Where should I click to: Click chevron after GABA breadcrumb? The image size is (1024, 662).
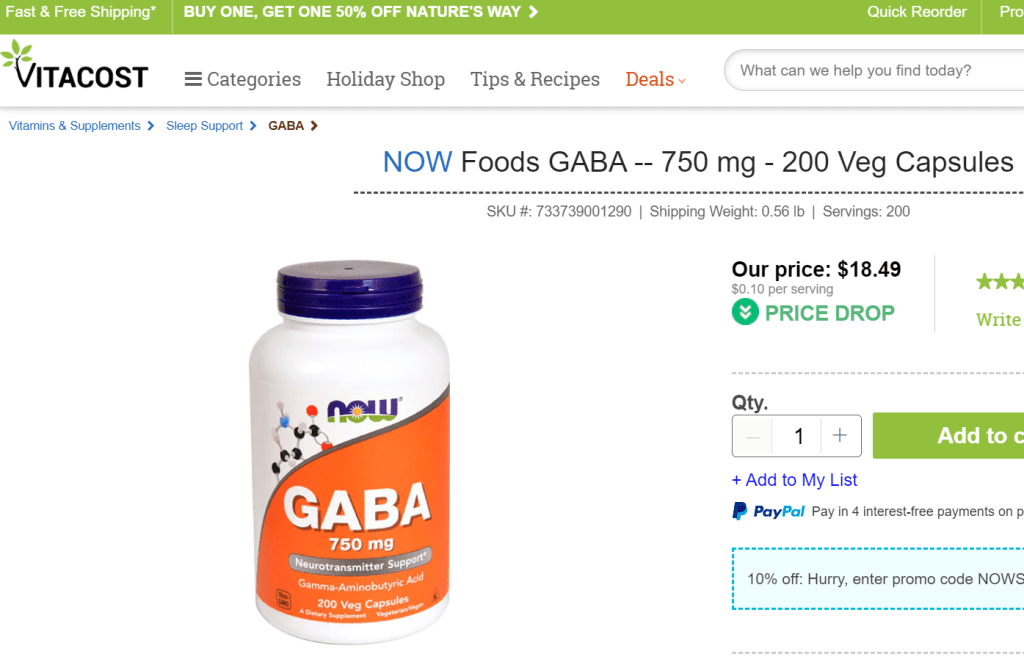314,126
